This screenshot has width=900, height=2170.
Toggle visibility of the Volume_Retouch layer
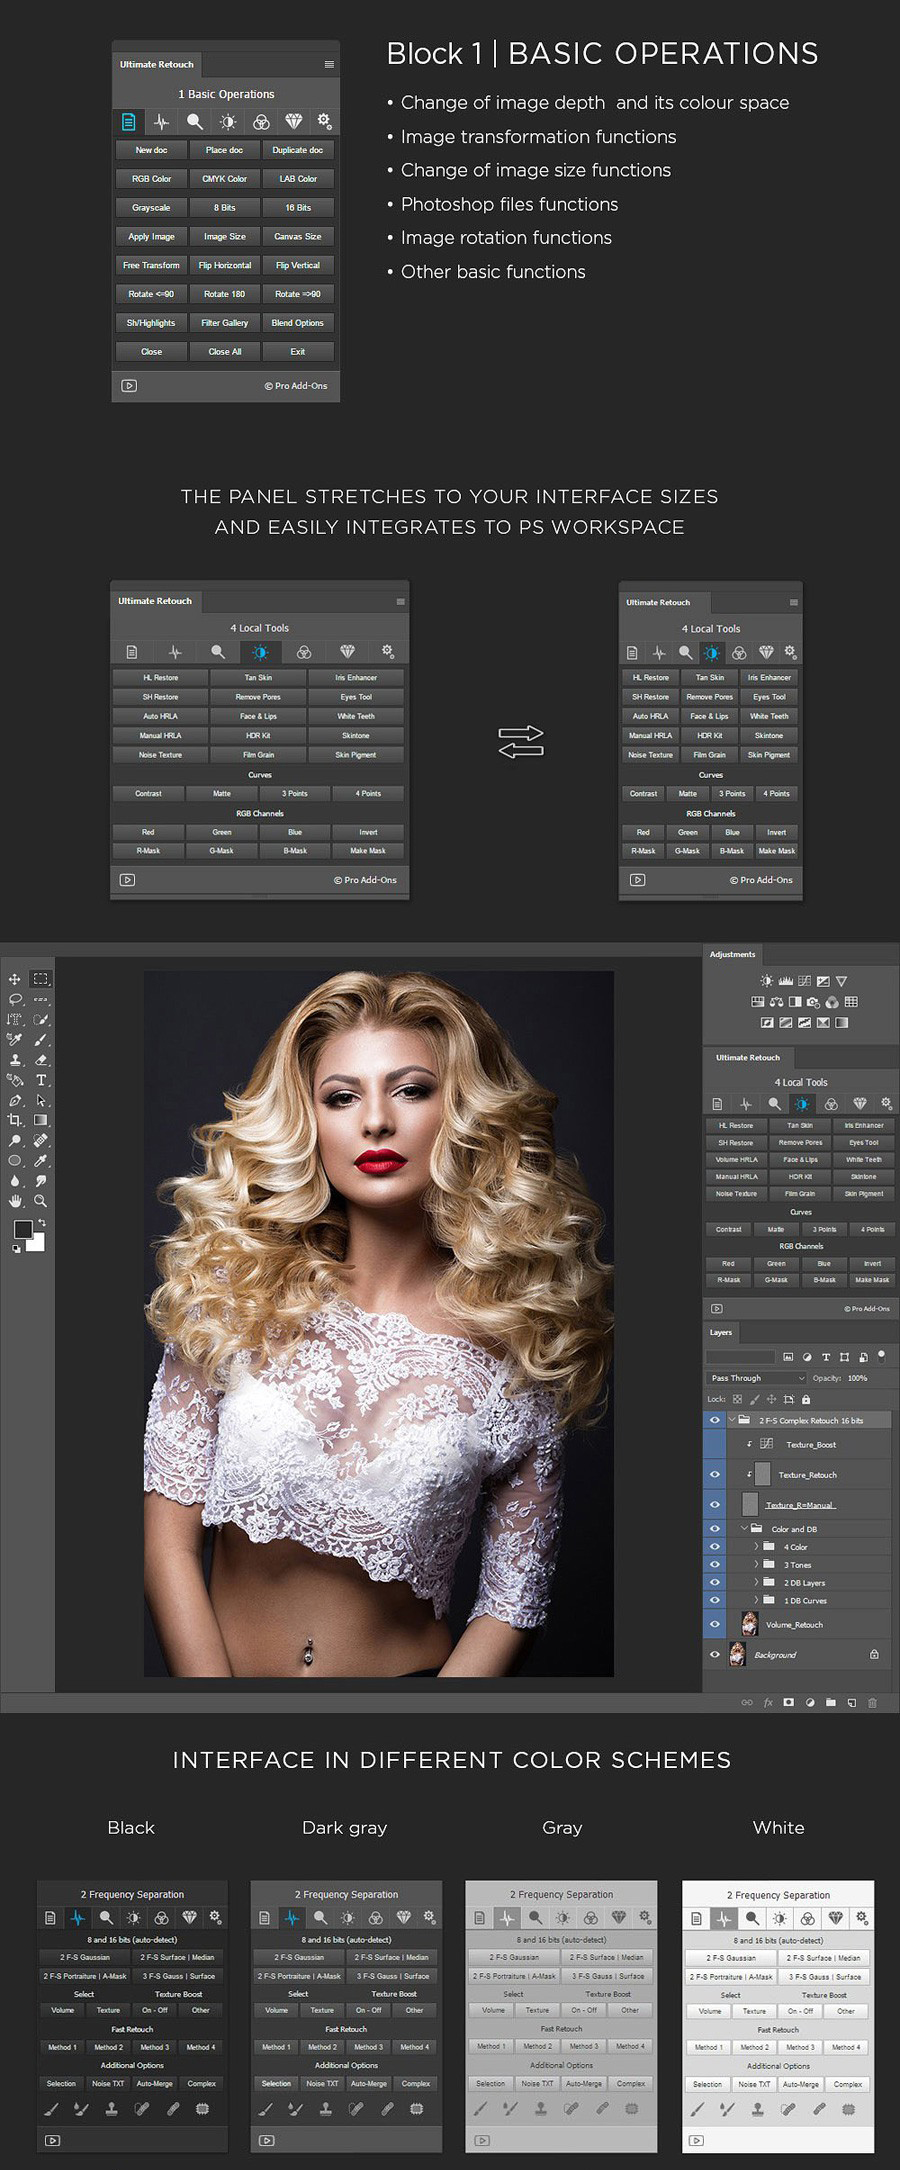pyautogui.click(x=714, y=1624)
